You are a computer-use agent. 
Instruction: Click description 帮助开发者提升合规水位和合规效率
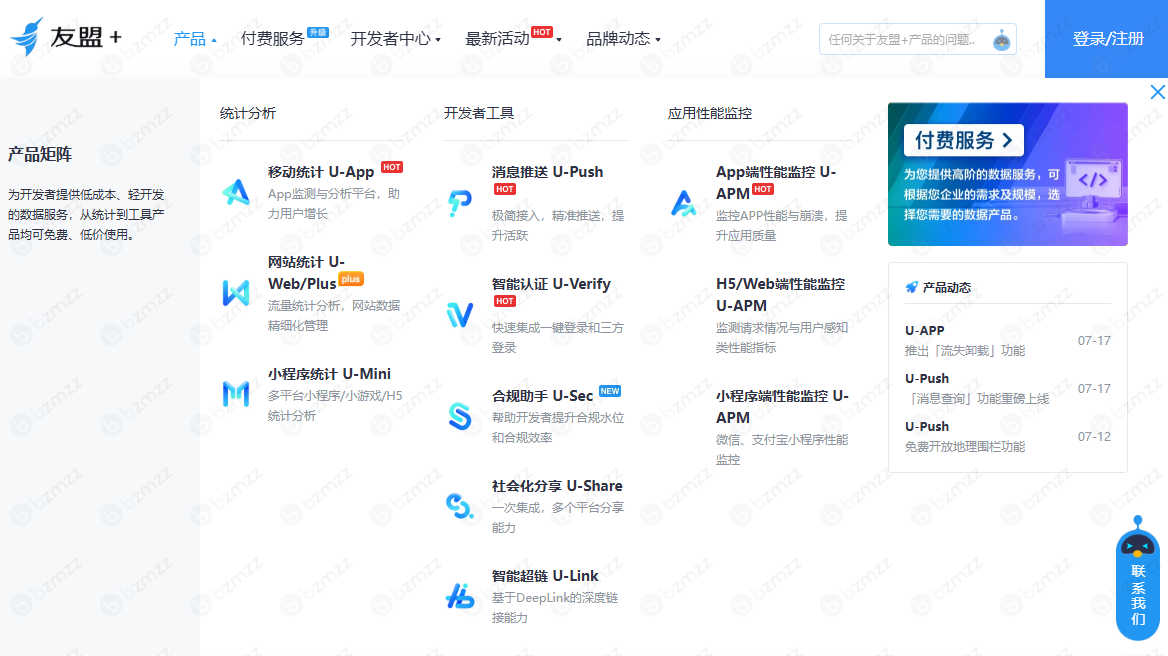(558, 427)
